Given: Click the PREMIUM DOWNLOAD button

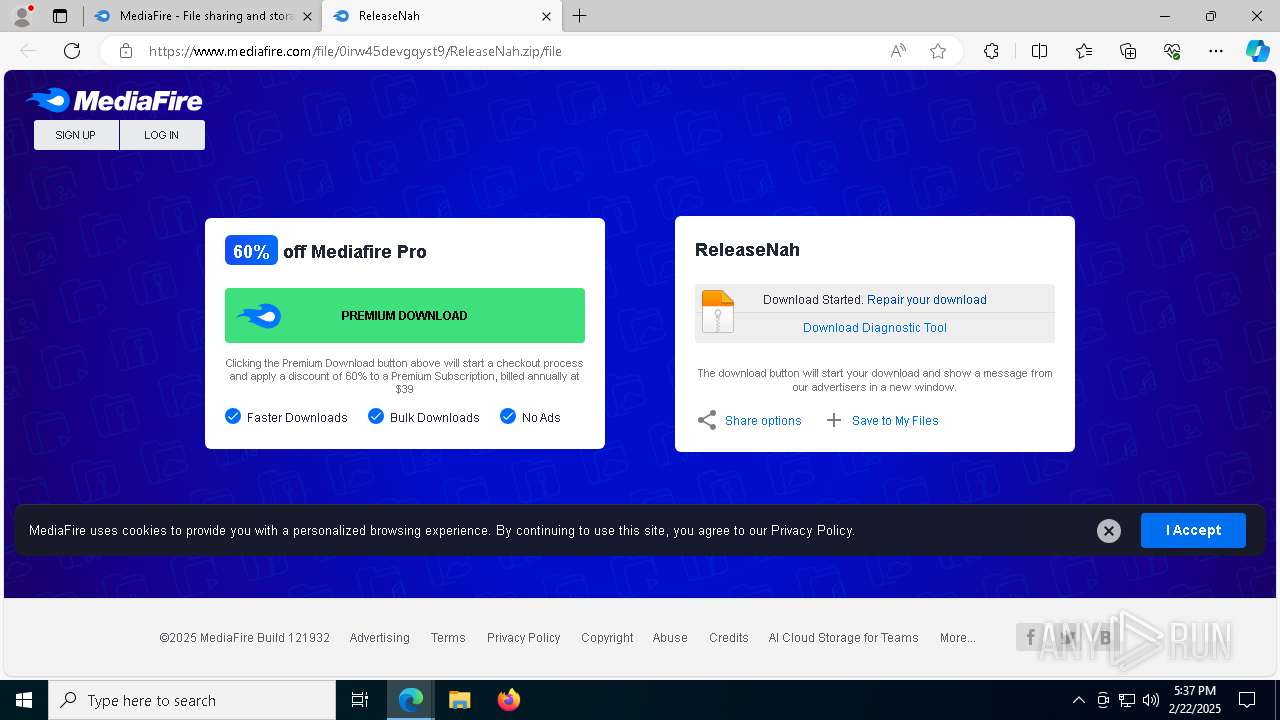Looking at the screenshot, I should (x=405, y=316).
